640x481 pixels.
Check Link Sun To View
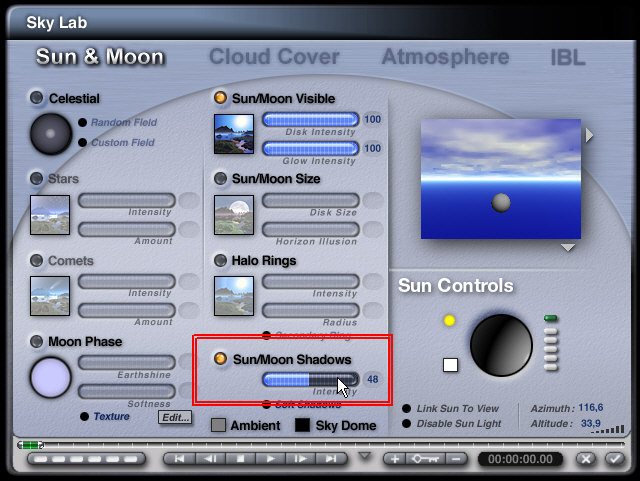pyautogui.click(x=407, y=408)
